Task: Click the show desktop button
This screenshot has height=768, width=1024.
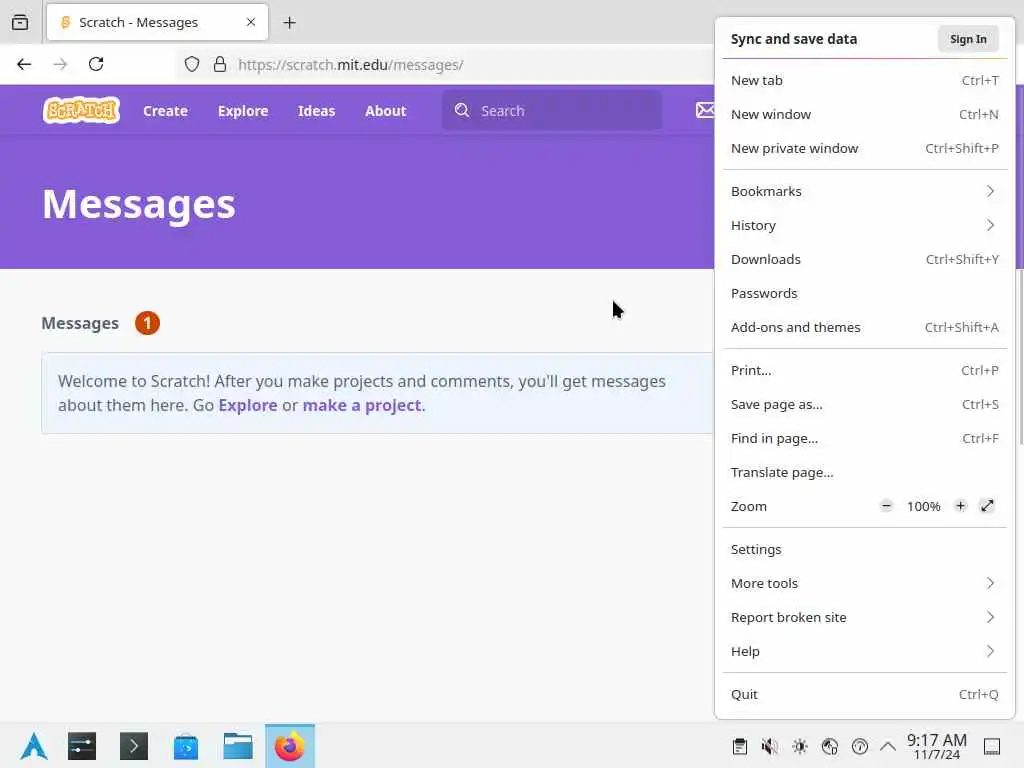Action: pyautogui.click(x=992, y=746)
